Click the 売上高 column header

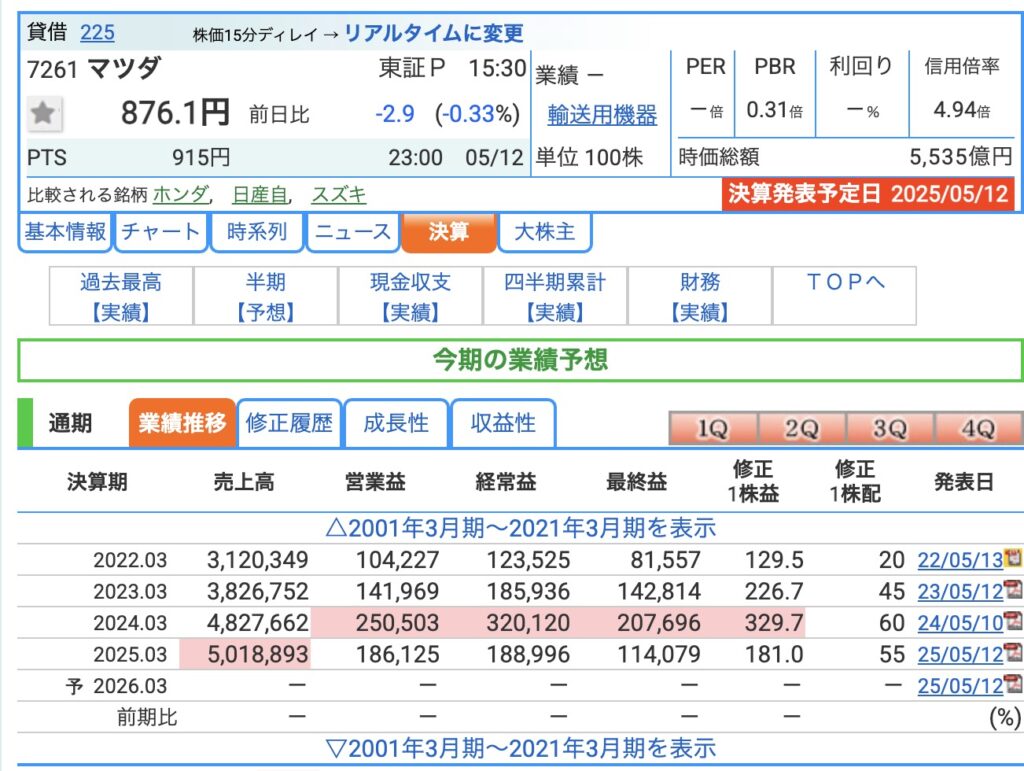(244, 482)
